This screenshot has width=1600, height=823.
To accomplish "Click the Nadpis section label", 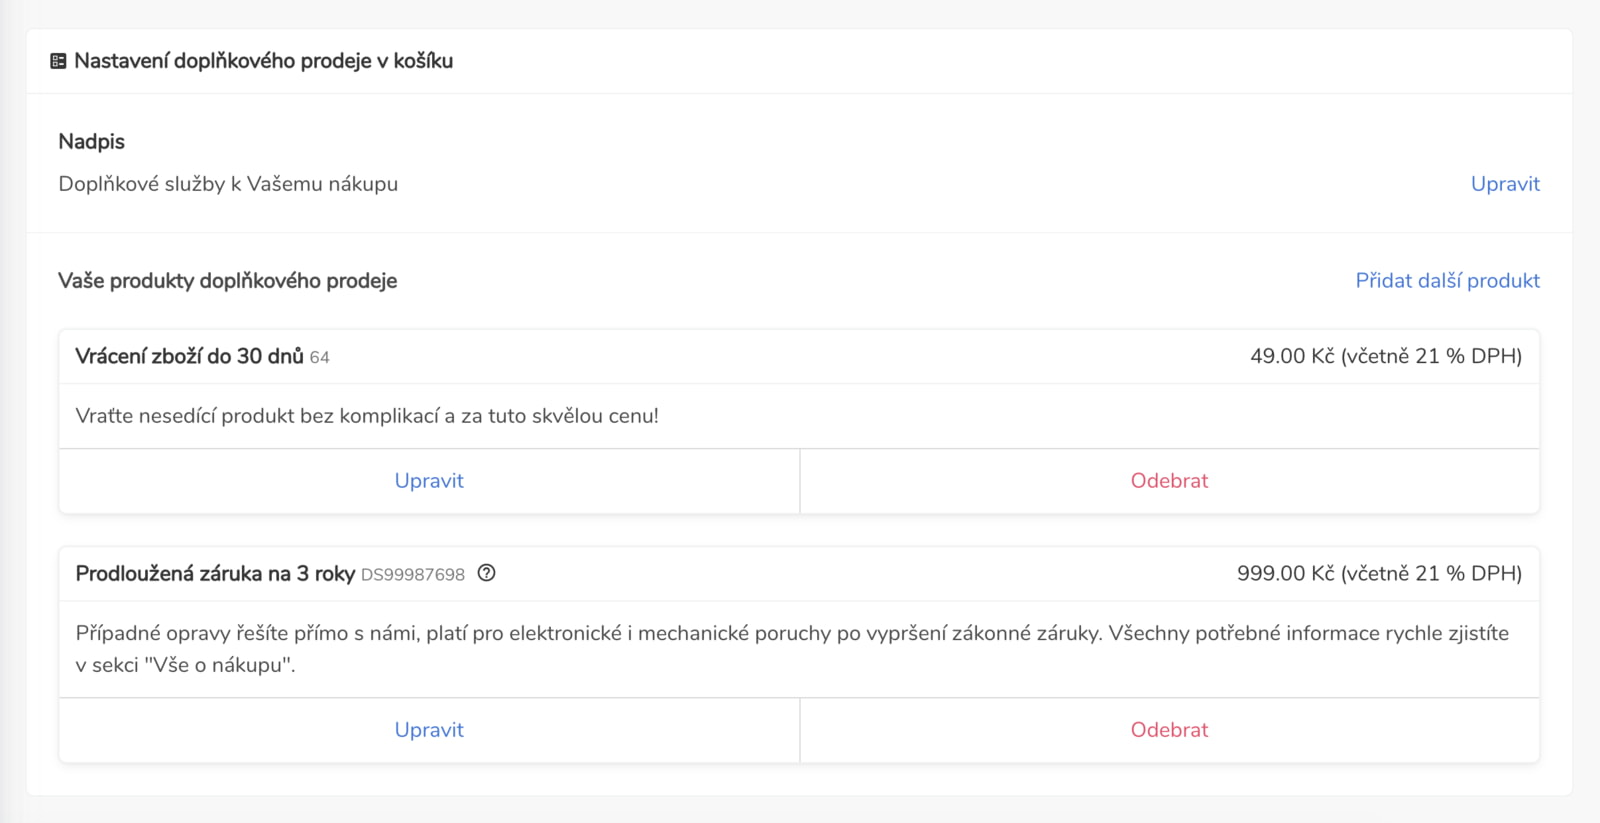I will point(91,142).
